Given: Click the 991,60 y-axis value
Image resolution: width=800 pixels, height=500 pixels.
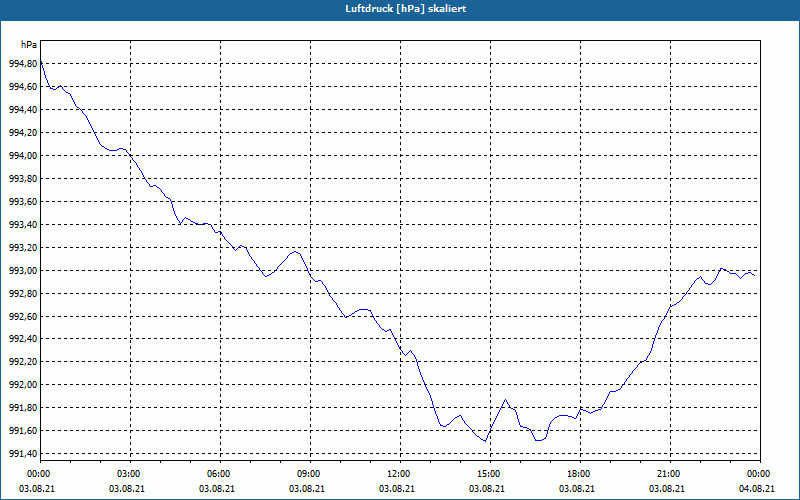Looking at the screenshot, I should pos(23,431).
